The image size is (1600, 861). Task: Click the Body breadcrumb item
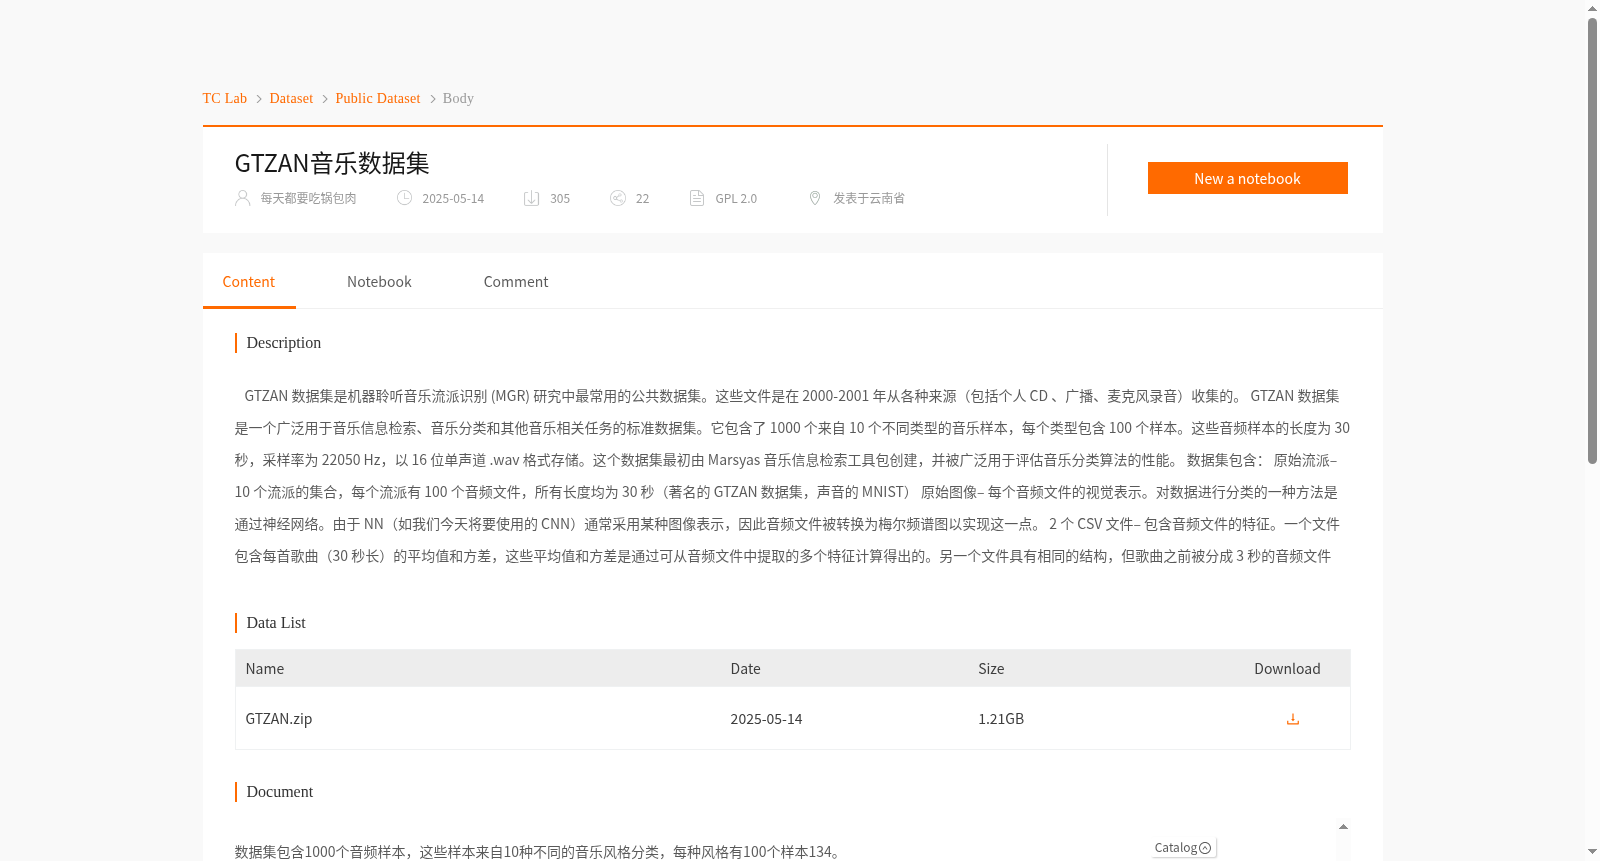tap(458, 98)
